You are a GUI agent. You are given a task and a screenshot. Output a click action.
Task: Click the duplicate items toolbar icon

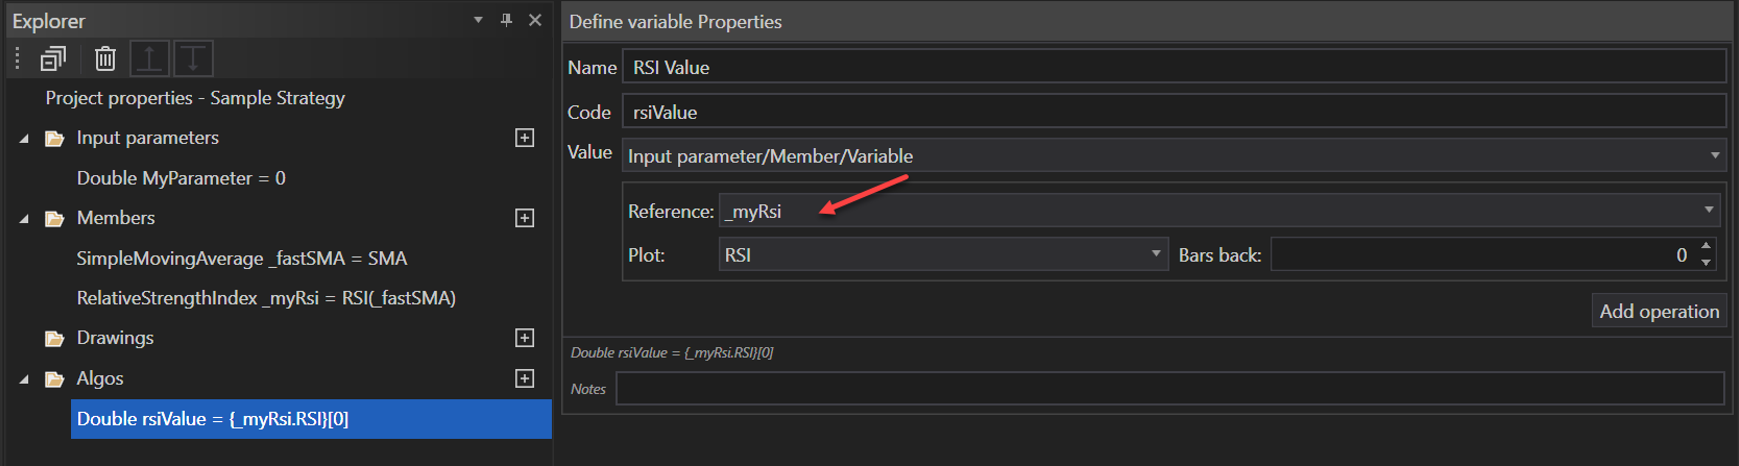pyautogui.click(x=53, y=59)
